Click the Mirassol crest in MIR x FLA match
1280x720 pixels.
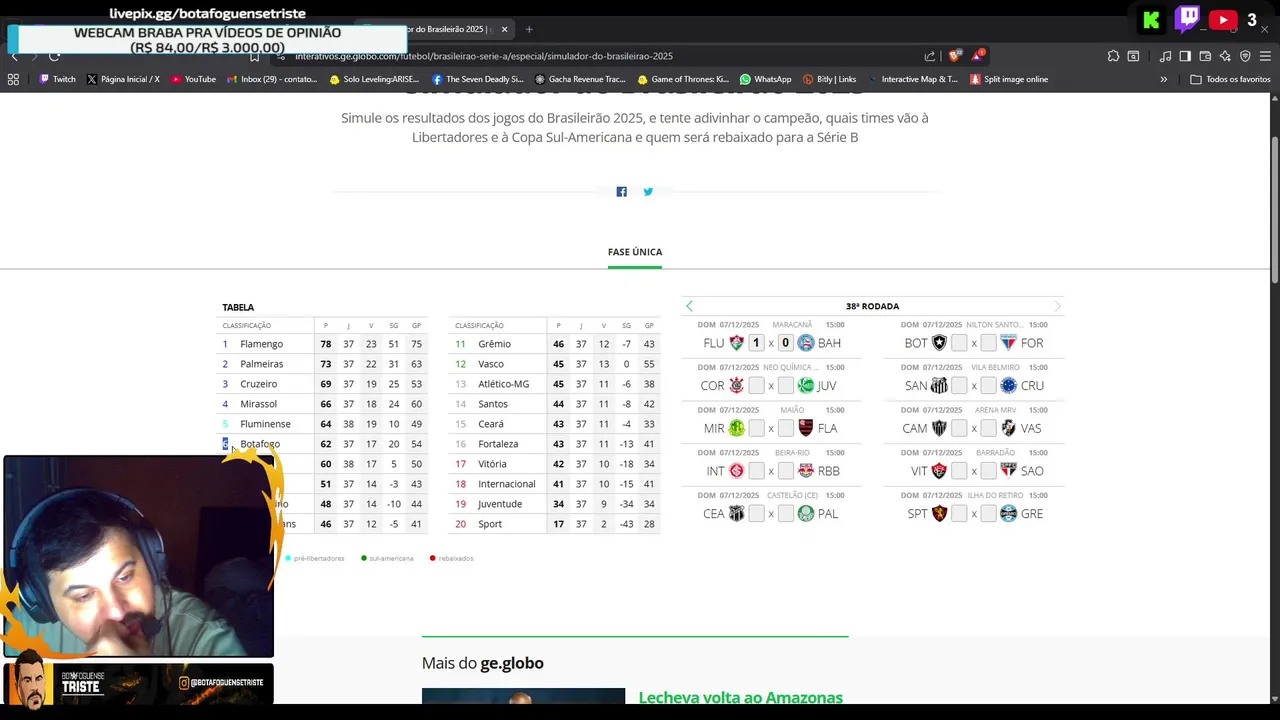point(737,428)
